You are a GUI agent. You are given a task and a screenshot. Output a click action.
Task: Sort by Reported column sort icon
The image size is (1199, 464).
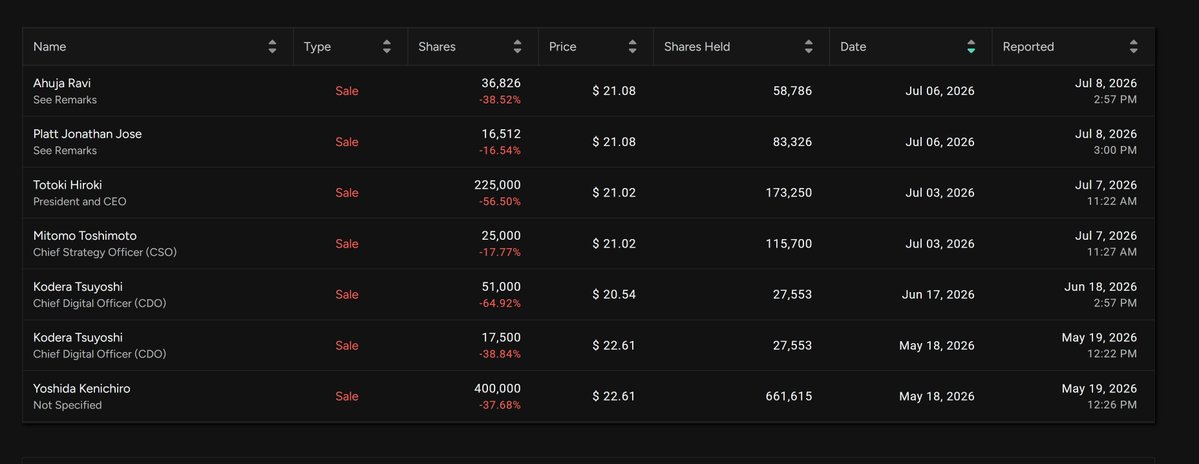(1133, 47)
